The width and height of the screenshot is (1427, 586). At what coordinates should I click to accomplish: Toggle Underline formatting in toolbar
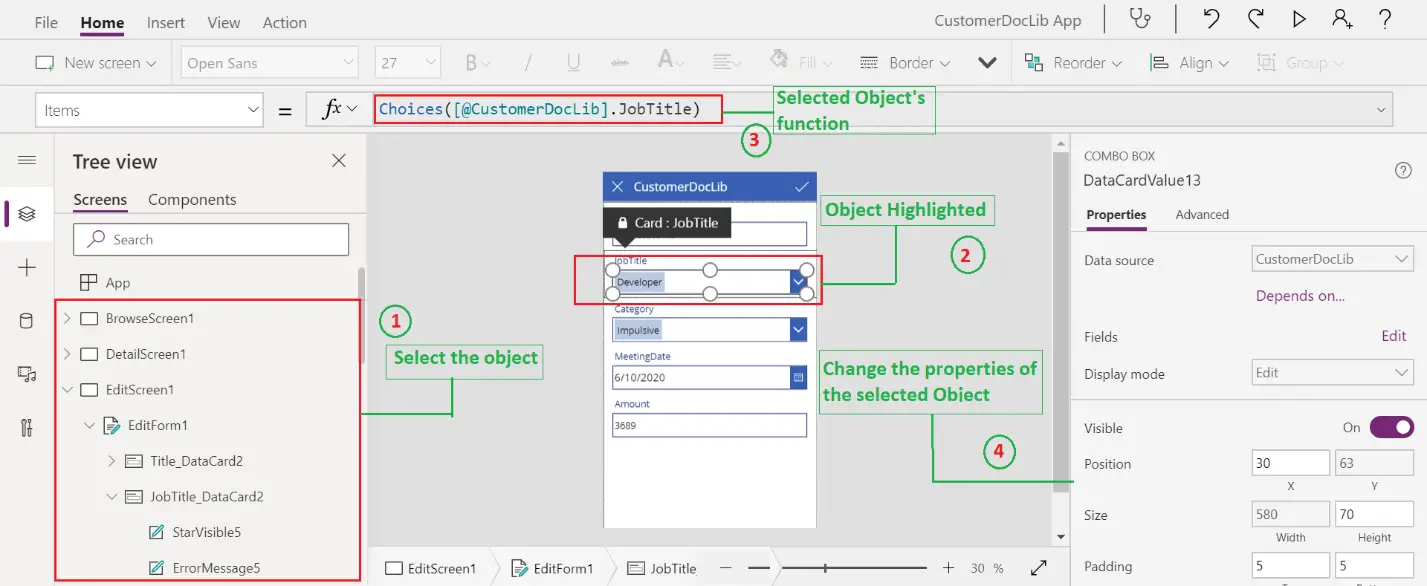tap(574, 63)
